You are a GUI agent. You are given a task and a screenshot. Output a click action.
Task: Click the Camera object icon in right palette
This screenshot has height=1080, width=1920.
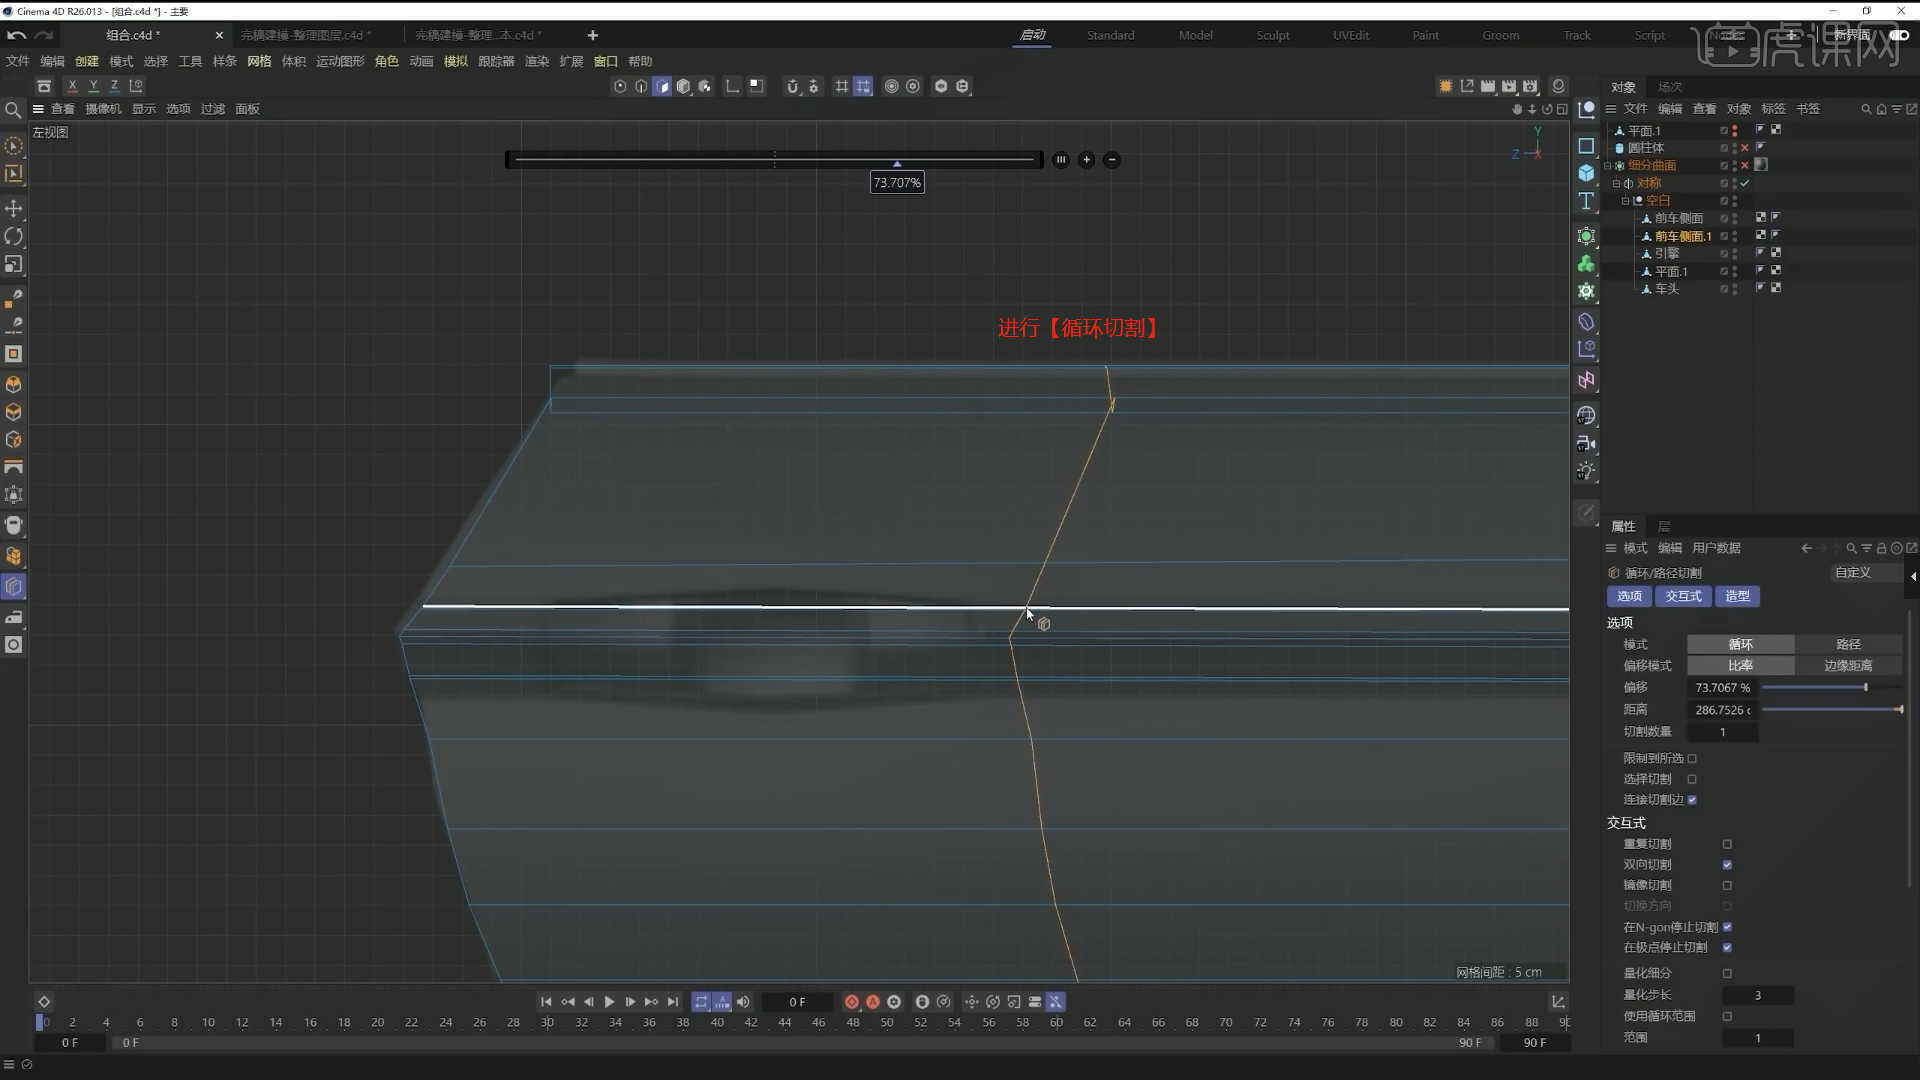(x=1586, y=443)
